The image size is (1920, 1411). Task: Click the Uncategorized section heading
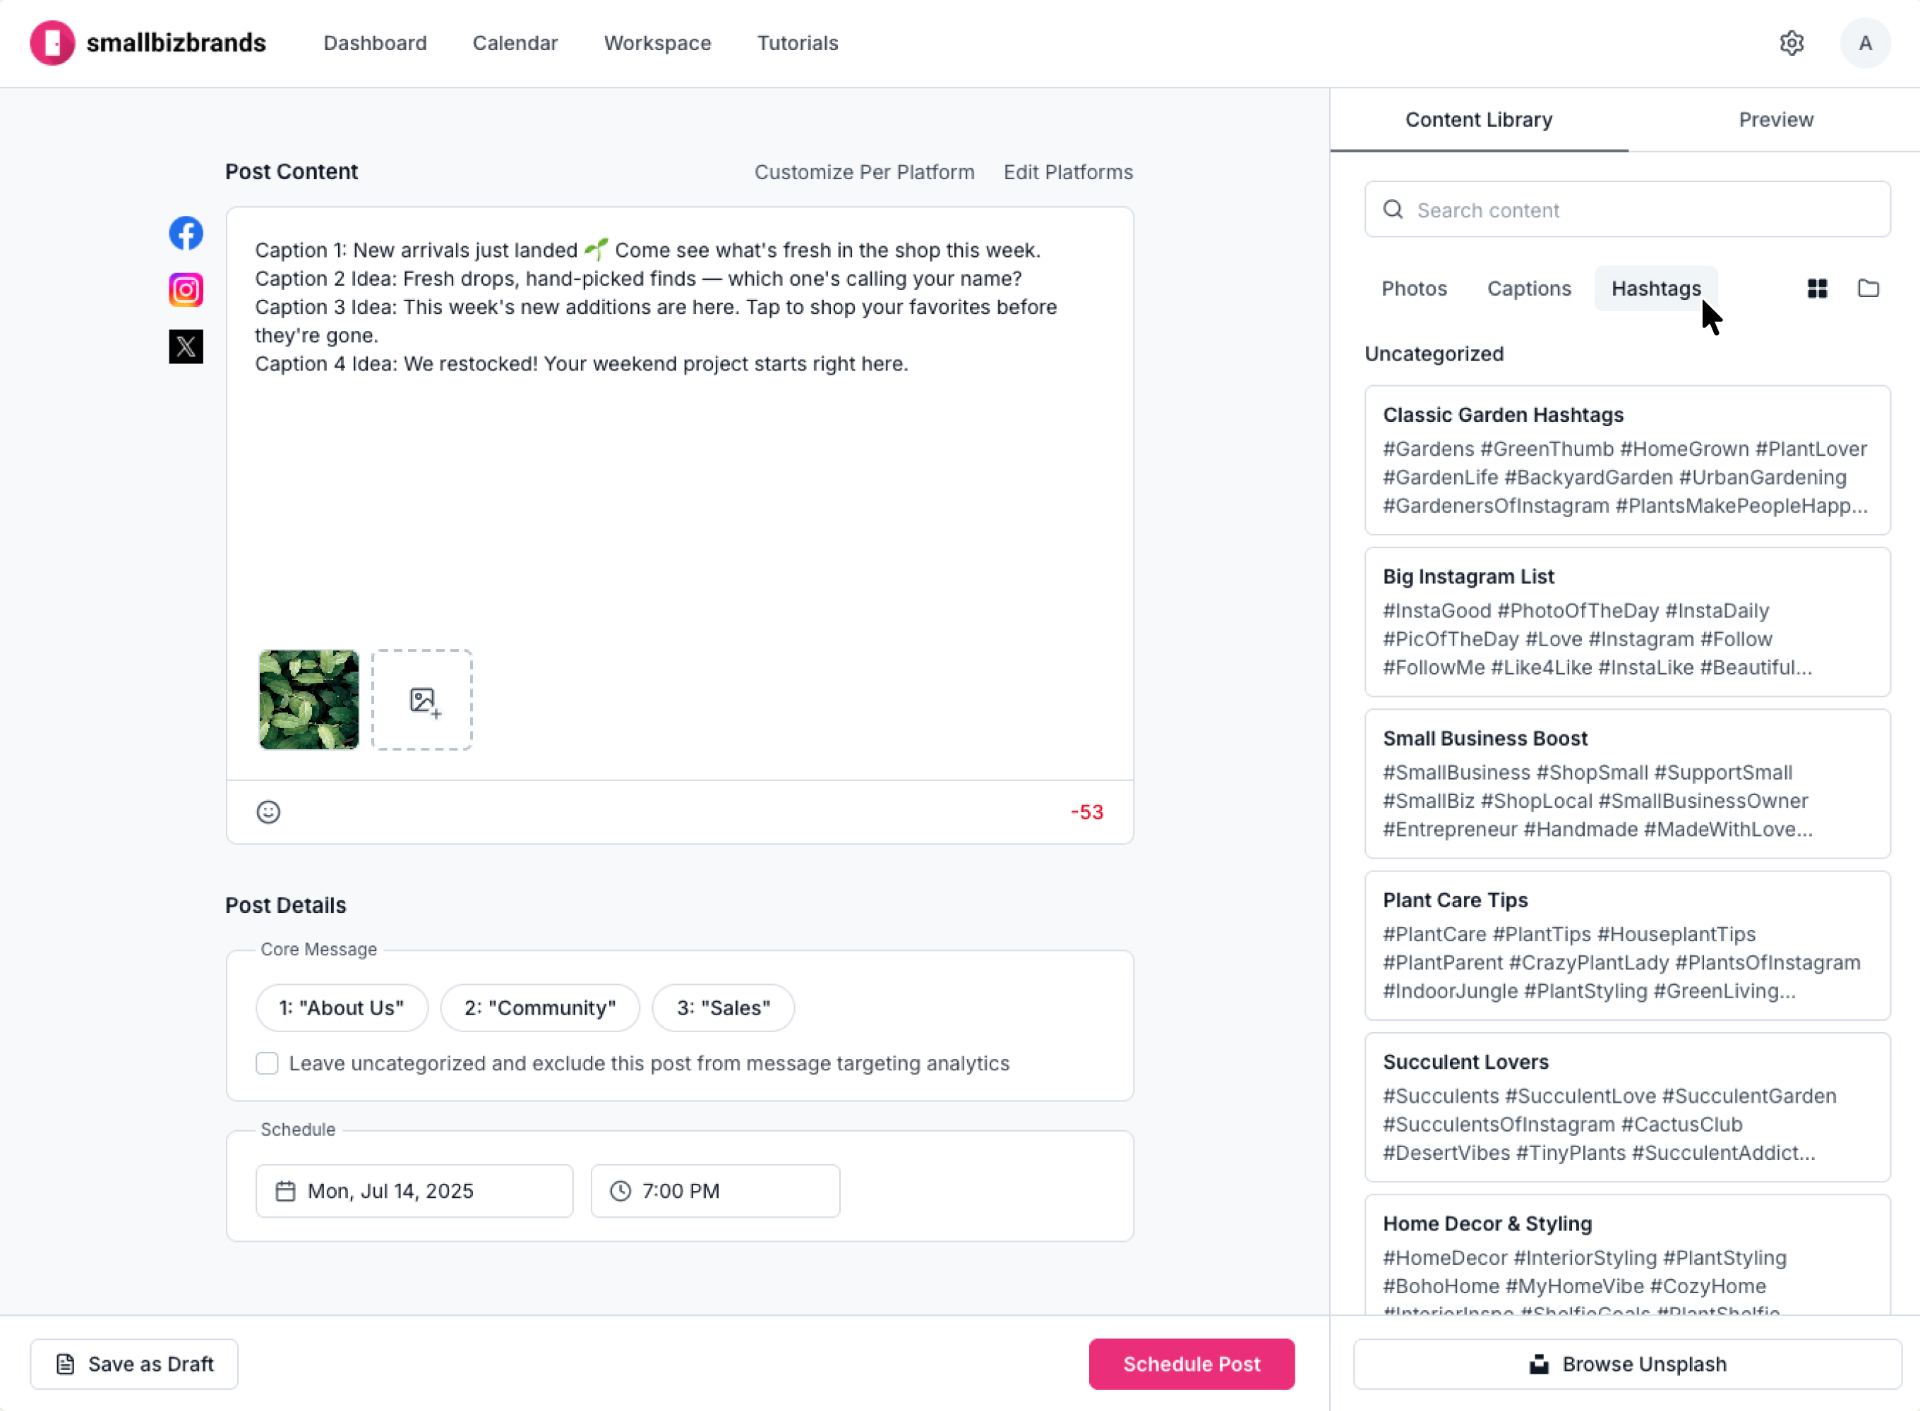tap(1434, 354)
